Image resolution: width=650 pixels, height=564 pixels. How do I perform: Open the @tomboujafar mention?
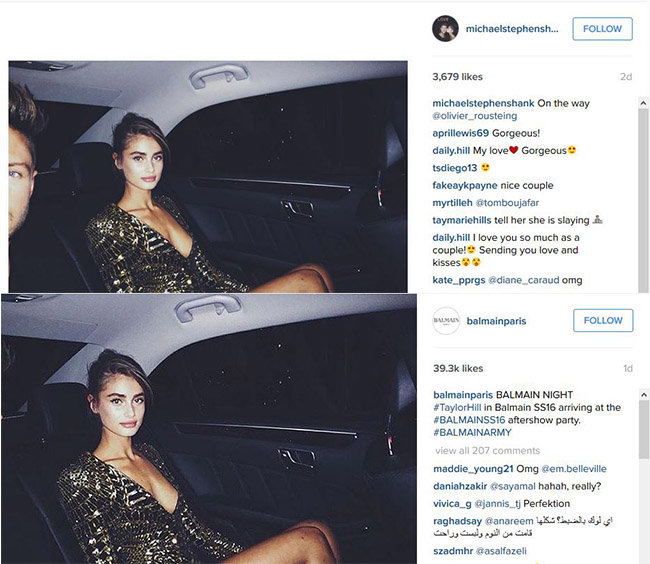507,203
